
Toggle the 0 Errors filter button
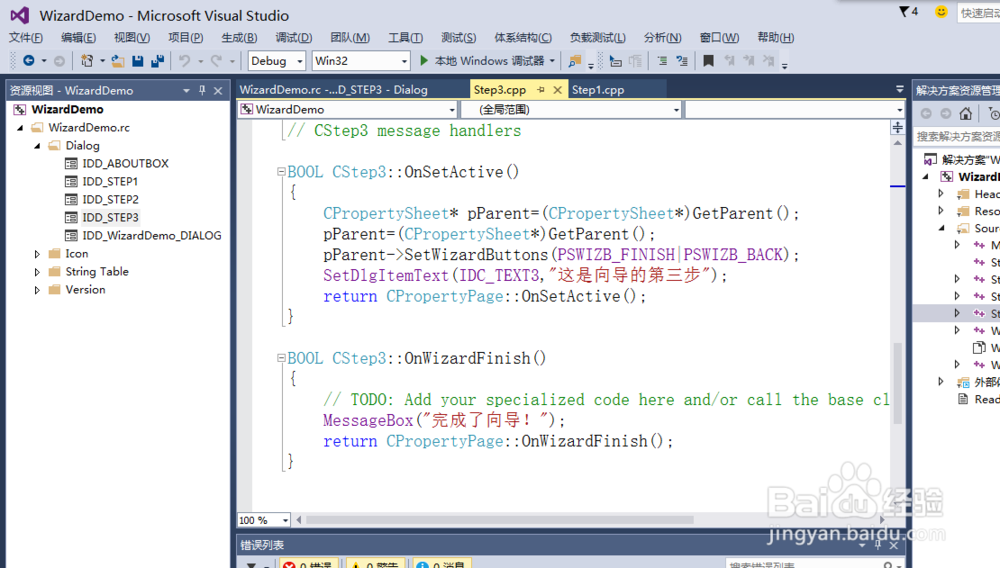point(309,564)
